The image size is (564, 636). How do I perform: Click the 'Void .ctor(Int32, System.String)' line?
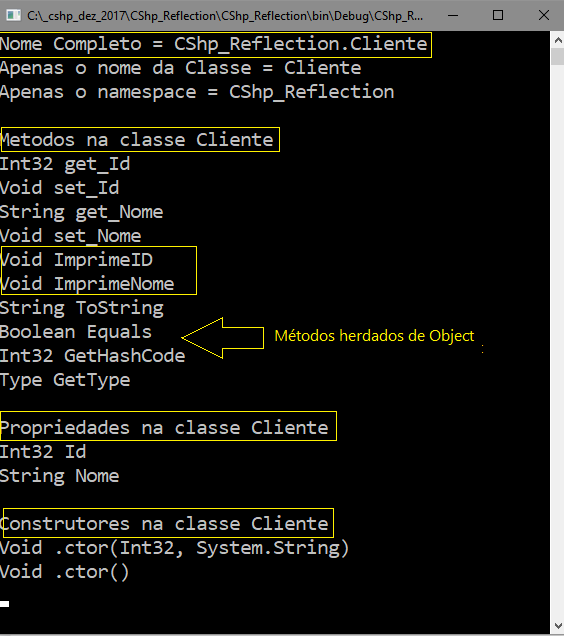coord(174,548)
